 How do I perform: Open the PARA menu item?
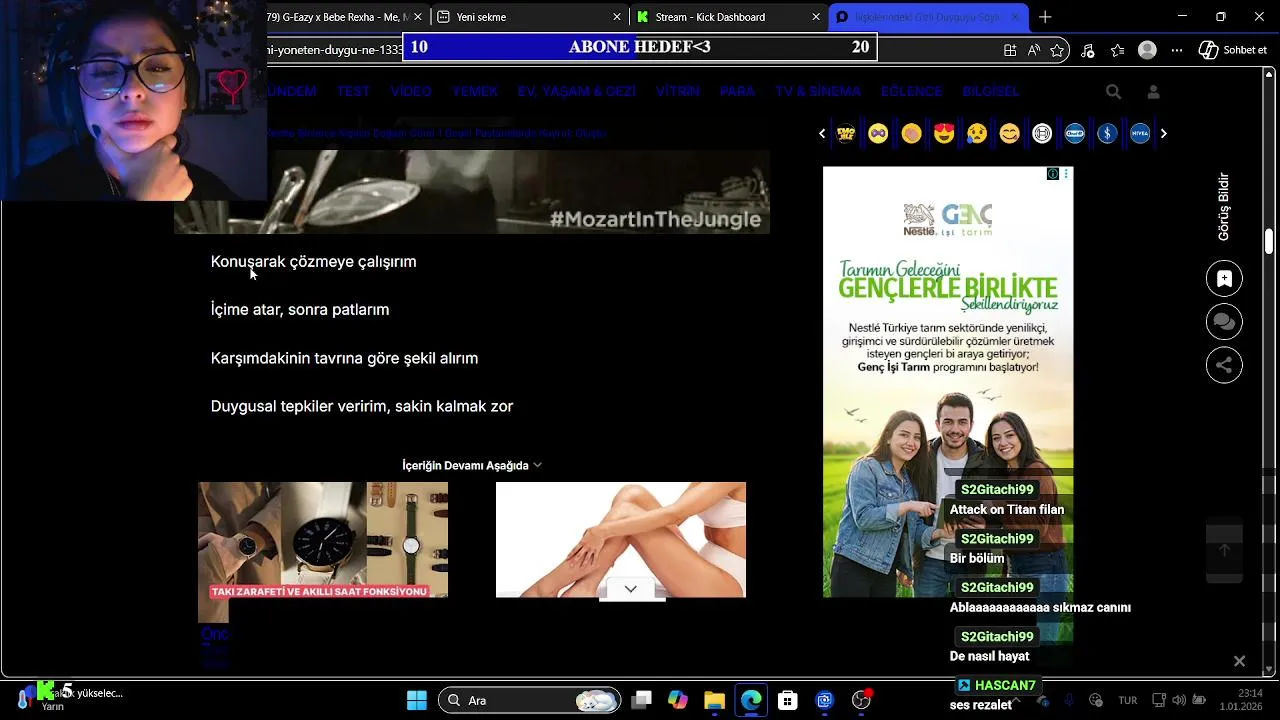coord(737,91)
